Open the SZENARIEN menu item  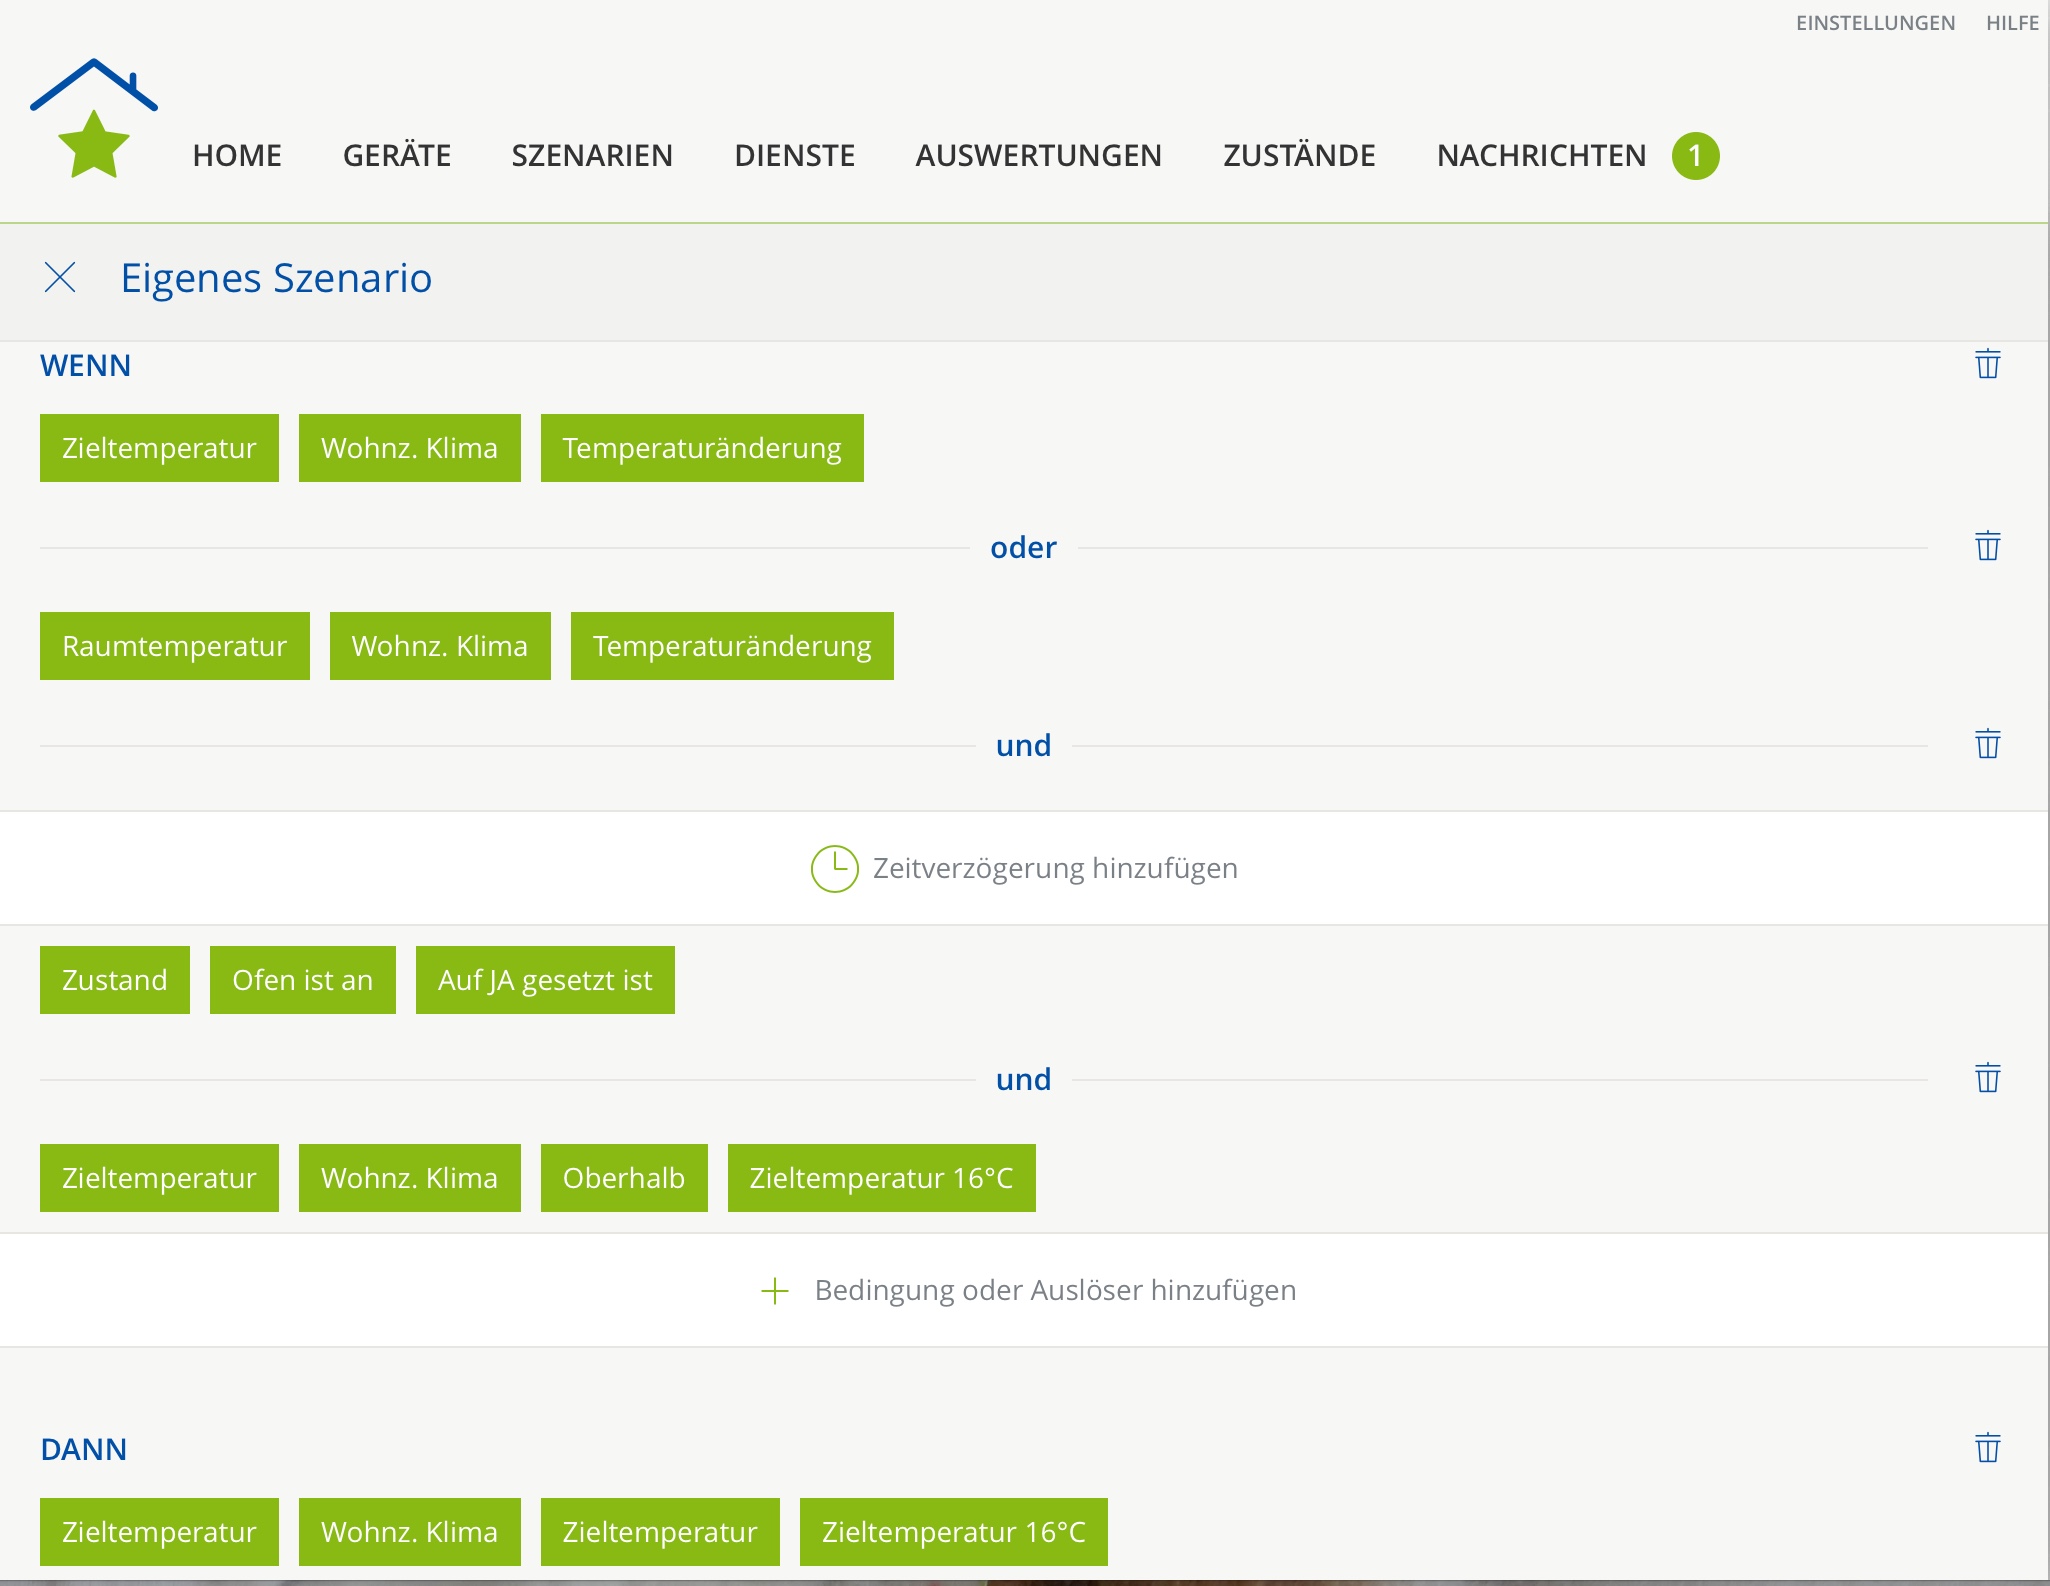(x=592, y=156)
